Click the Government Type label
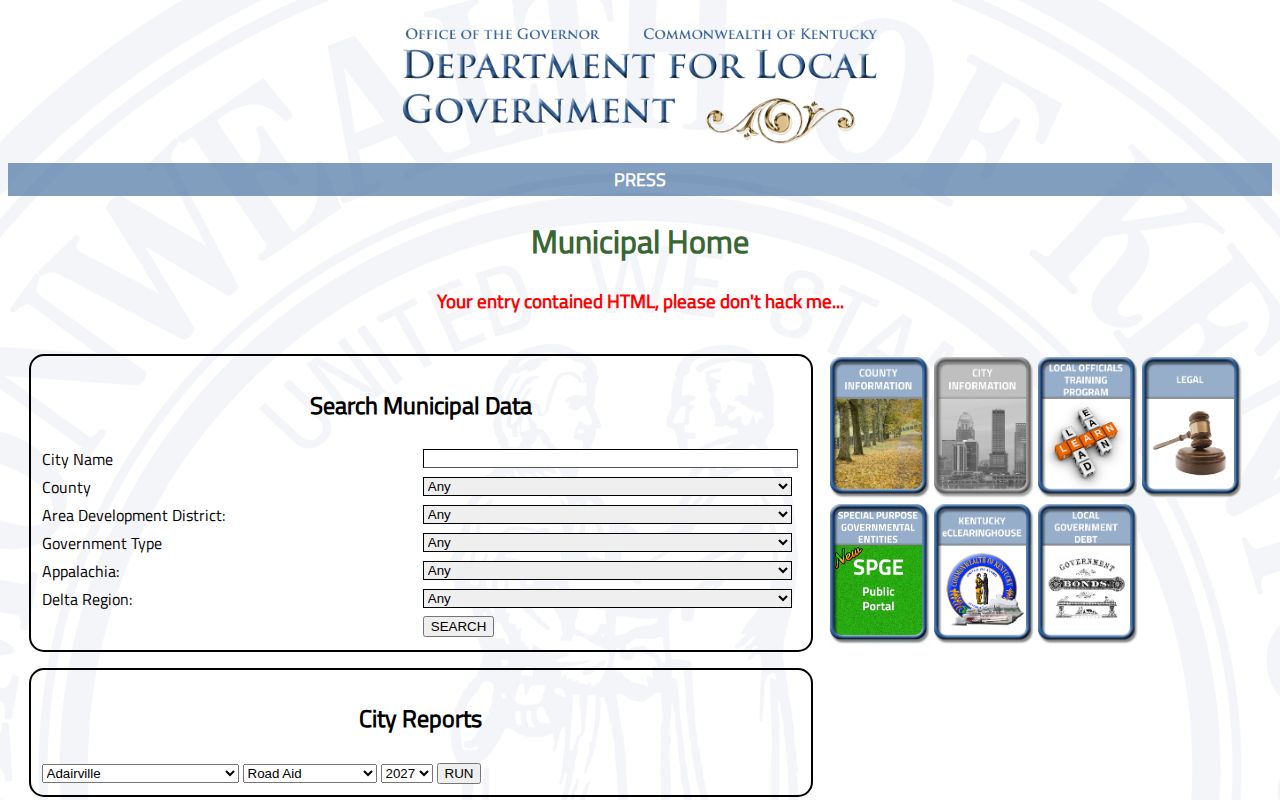1280x800 pixels. [x=102, y=544]
